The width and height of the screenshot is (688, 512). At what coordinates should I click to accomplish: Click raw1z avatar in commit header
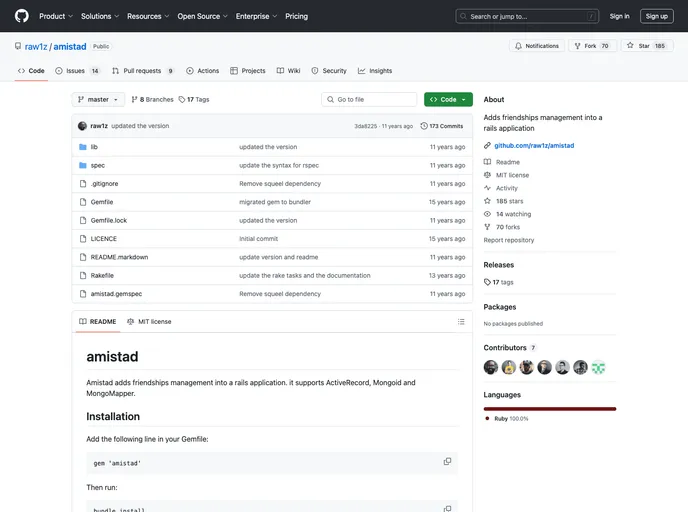[82, 126]
